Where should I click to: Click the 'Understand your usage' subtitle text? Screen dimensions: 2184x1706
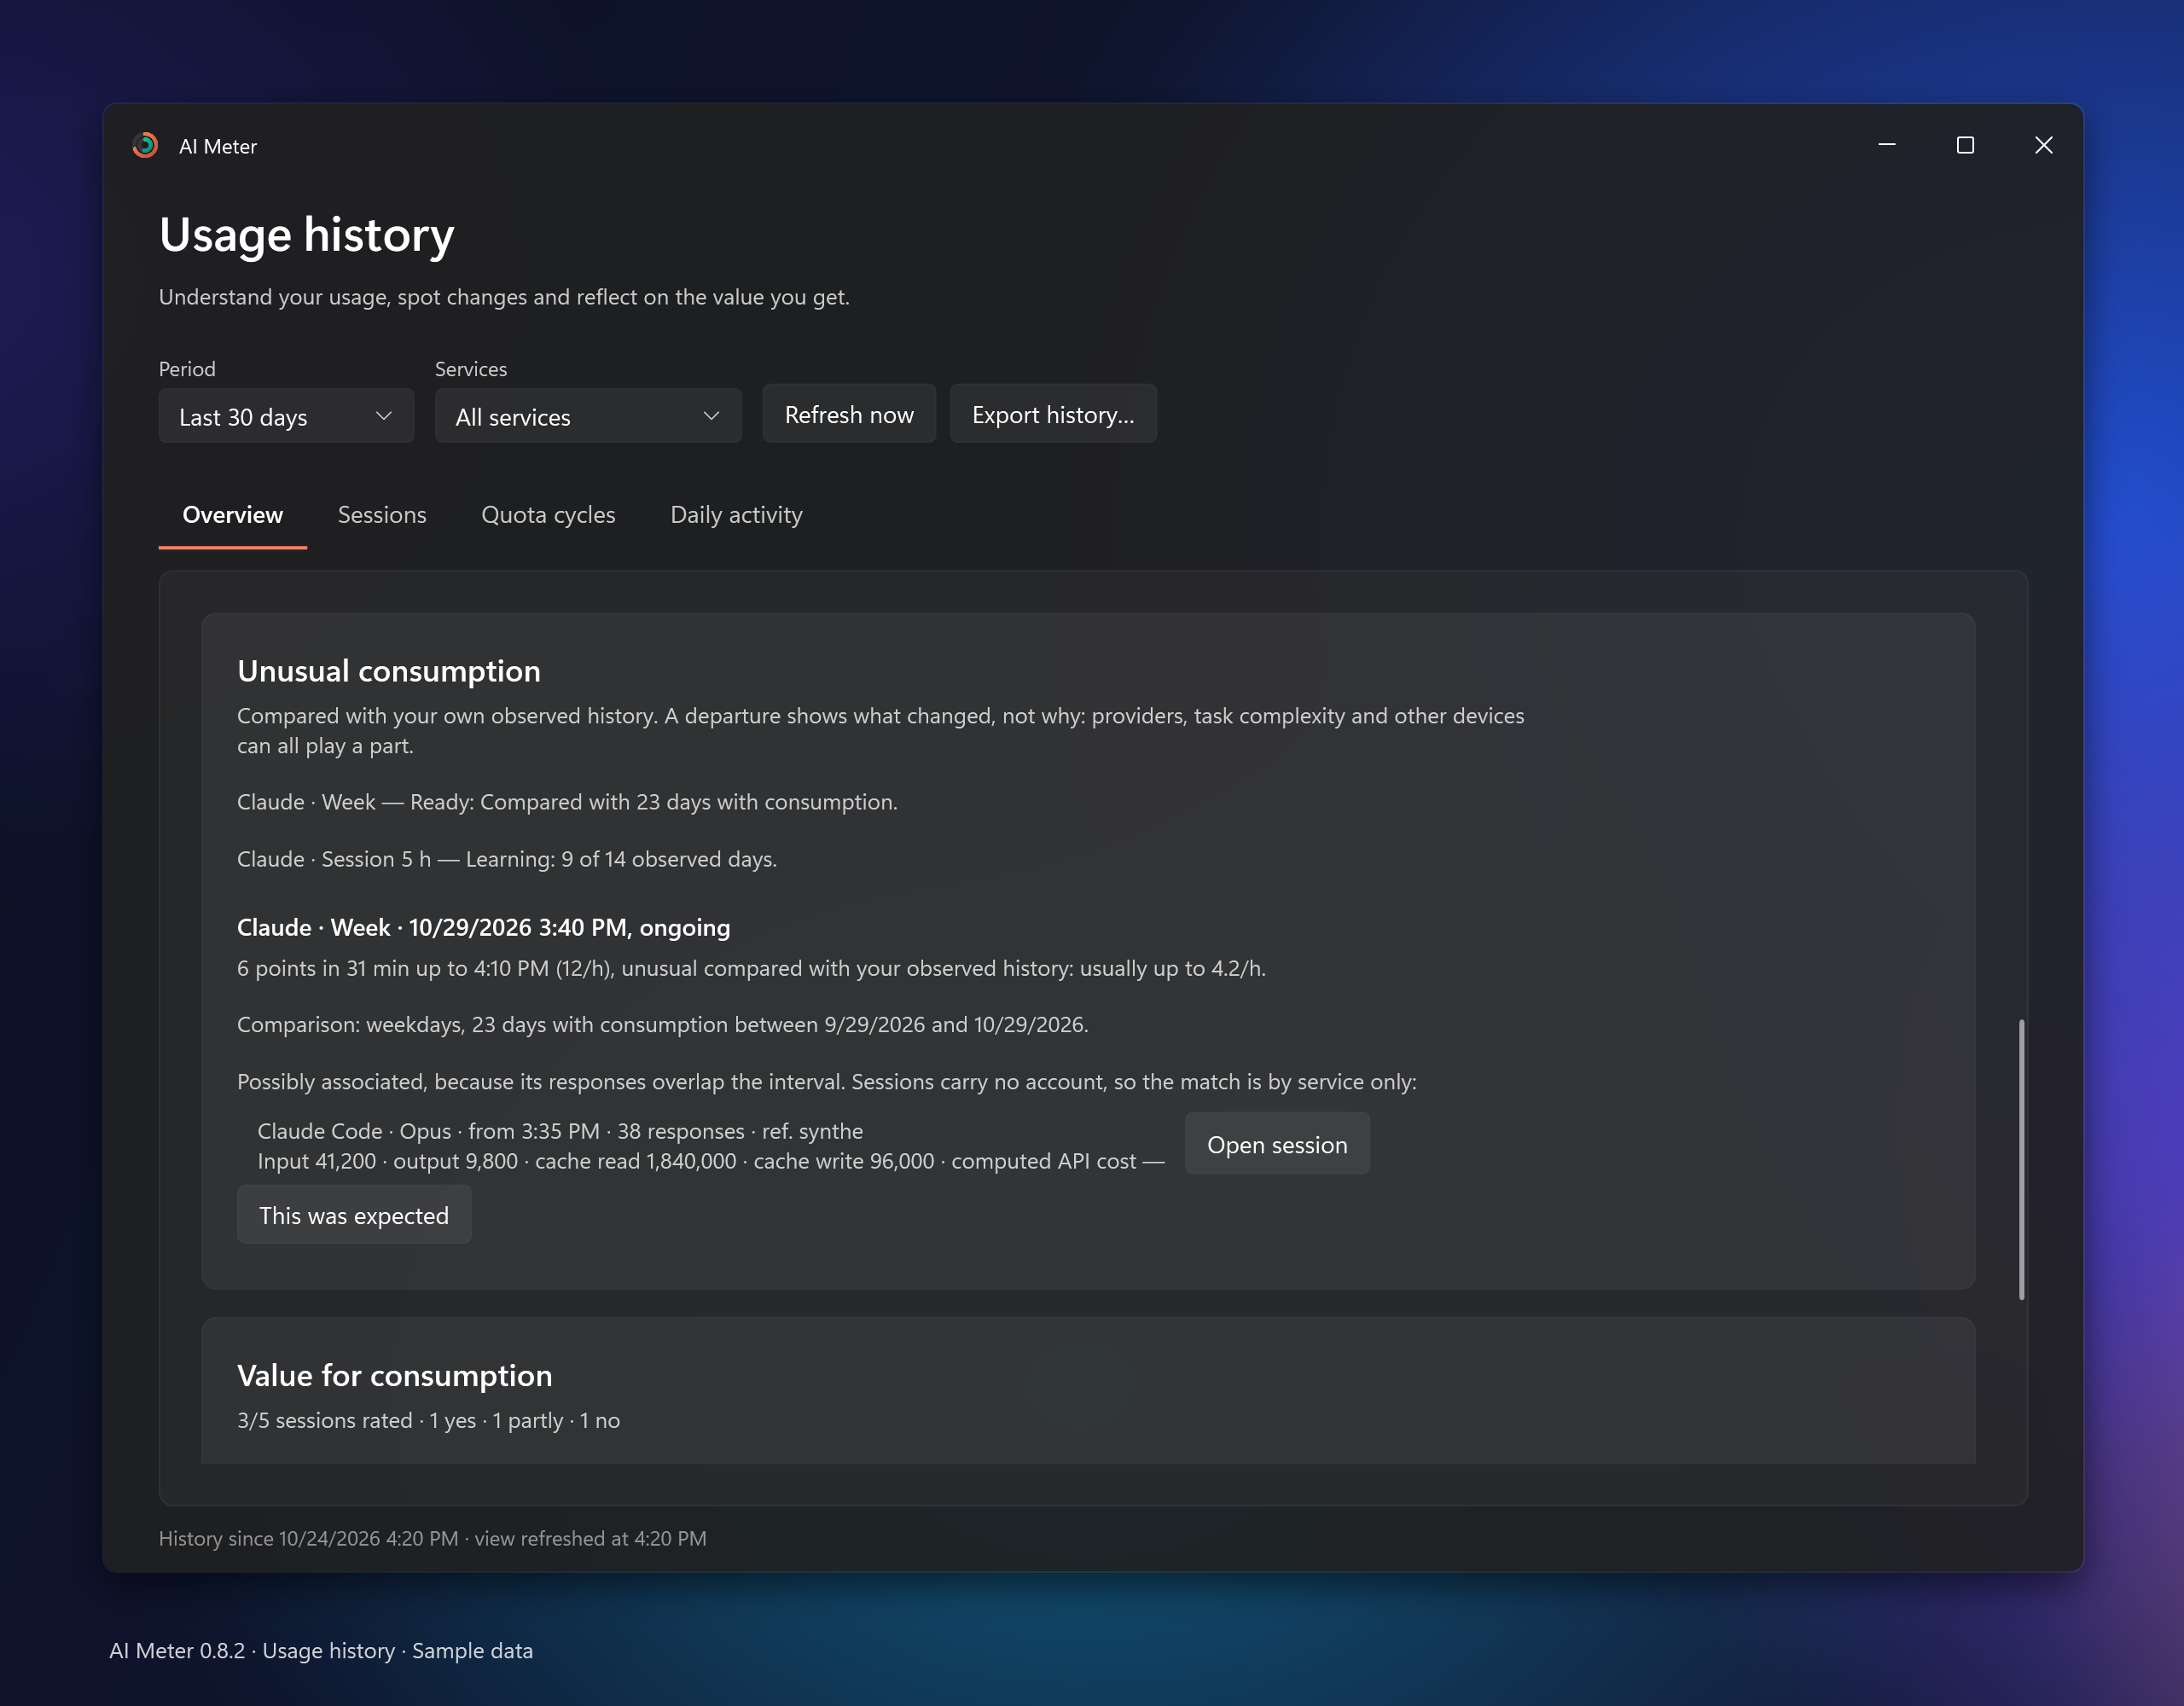point(504,297)
